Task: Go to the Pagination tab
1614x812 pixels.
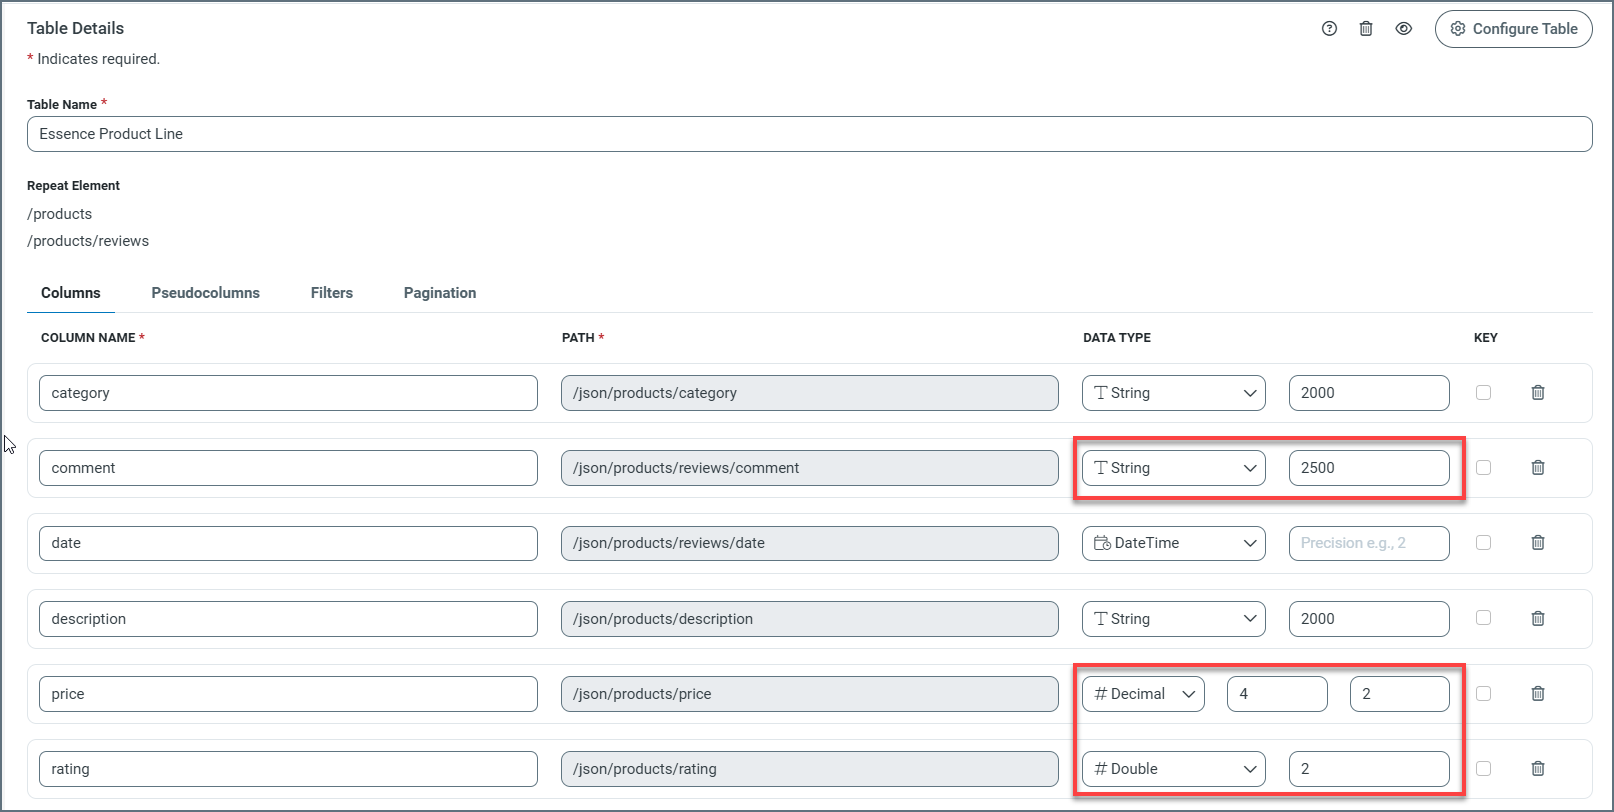Action: (439, 293)
